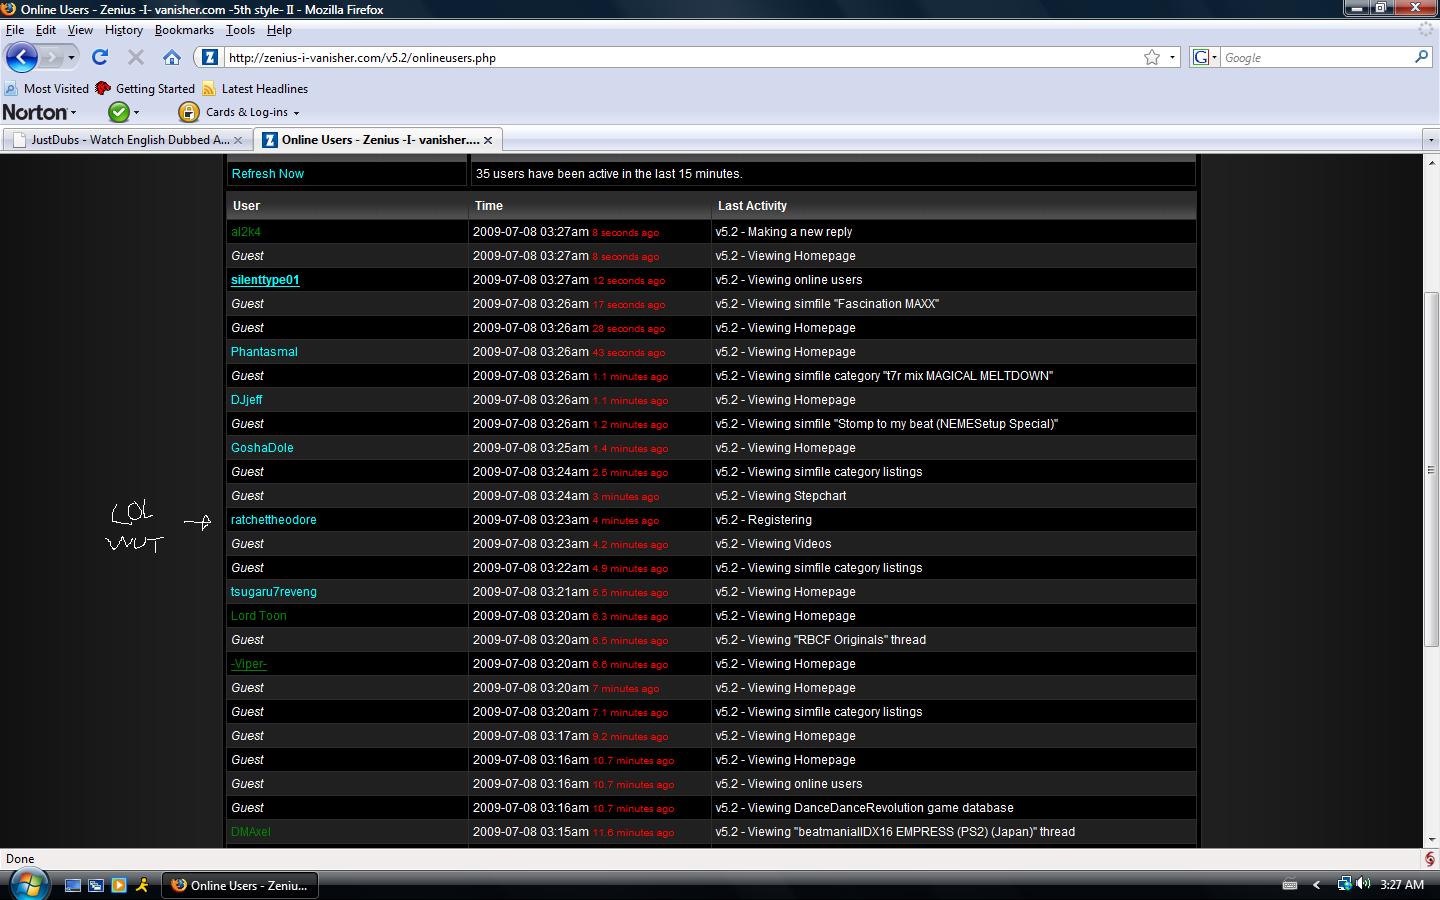Screen dimensions: 1440x900
Task: Open GoshaDole user link
Action: tap(262, 448)
